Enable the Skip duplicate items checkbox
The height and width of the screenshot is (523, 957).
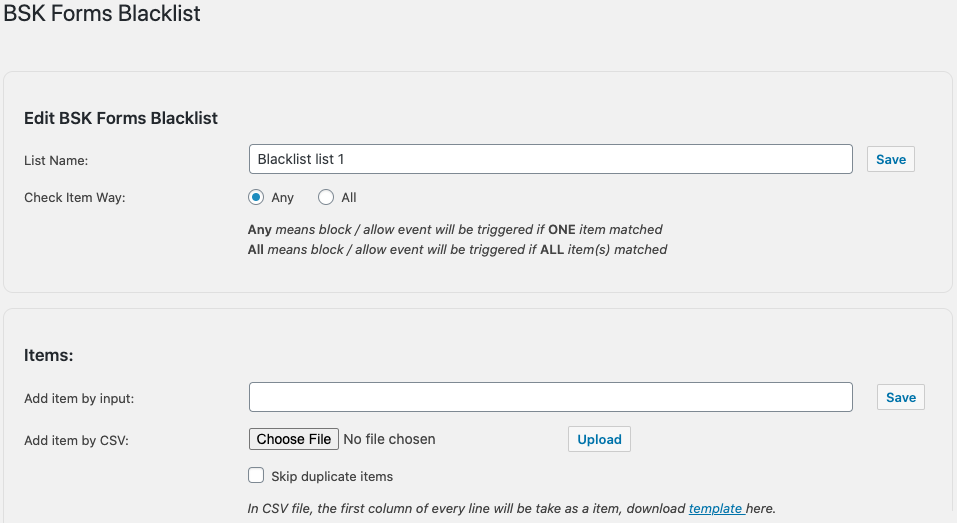pyautogui.click(x=256, y=475)
